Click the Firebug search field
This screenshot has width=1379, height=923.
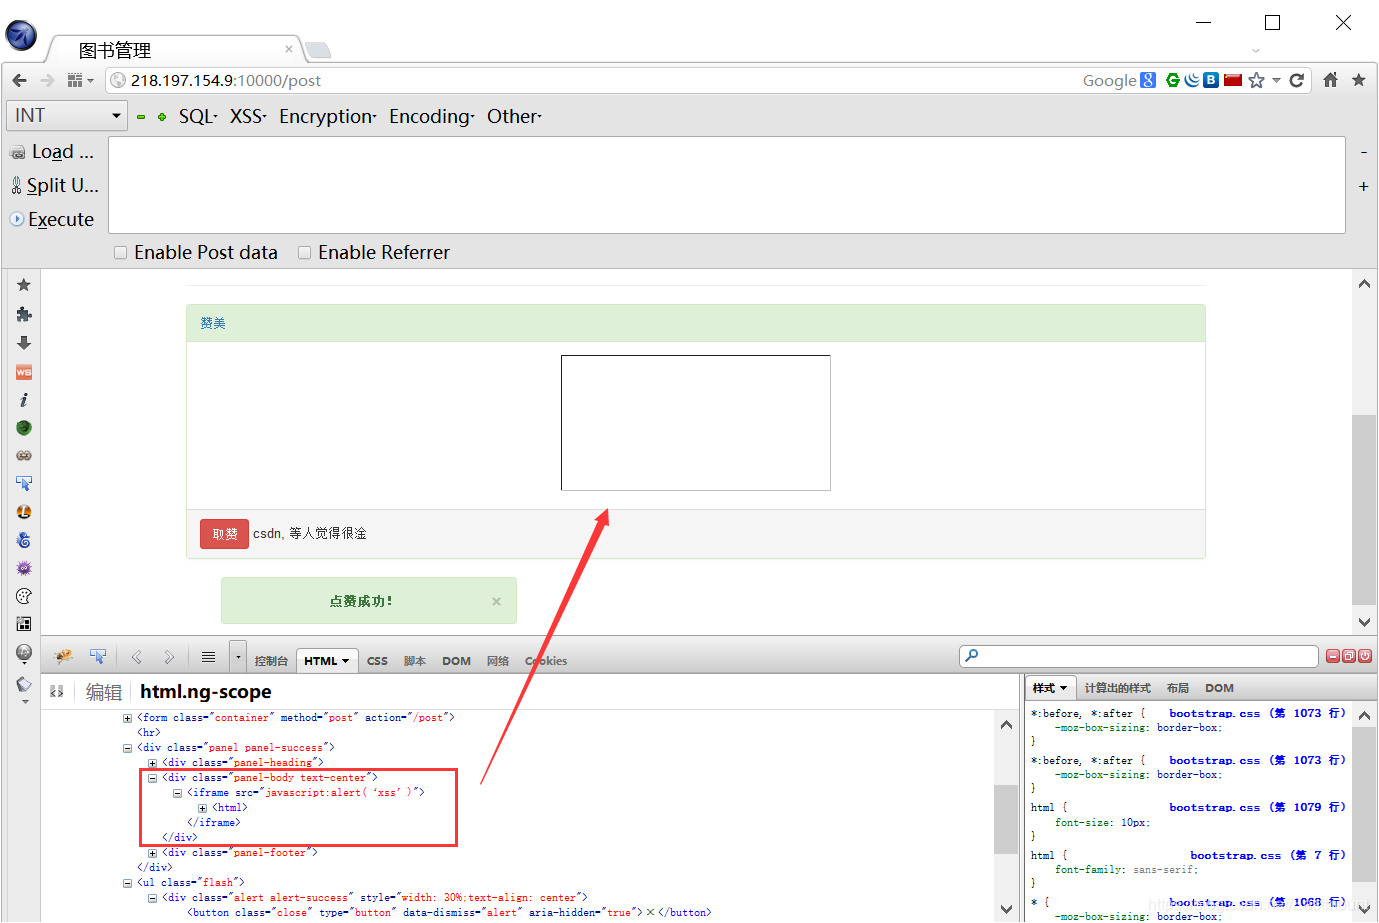(x=1139, y=656)
